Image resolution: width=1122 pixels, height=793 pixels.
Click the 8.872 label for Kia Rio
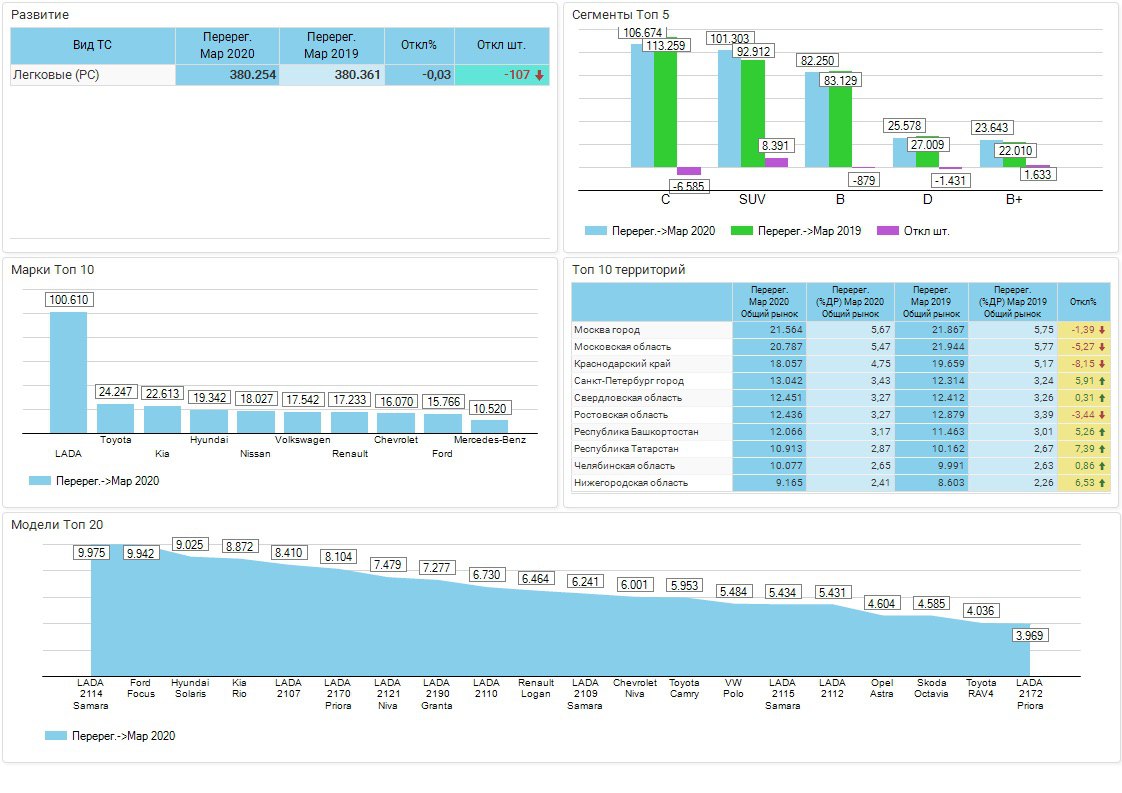tap(239, 547)
